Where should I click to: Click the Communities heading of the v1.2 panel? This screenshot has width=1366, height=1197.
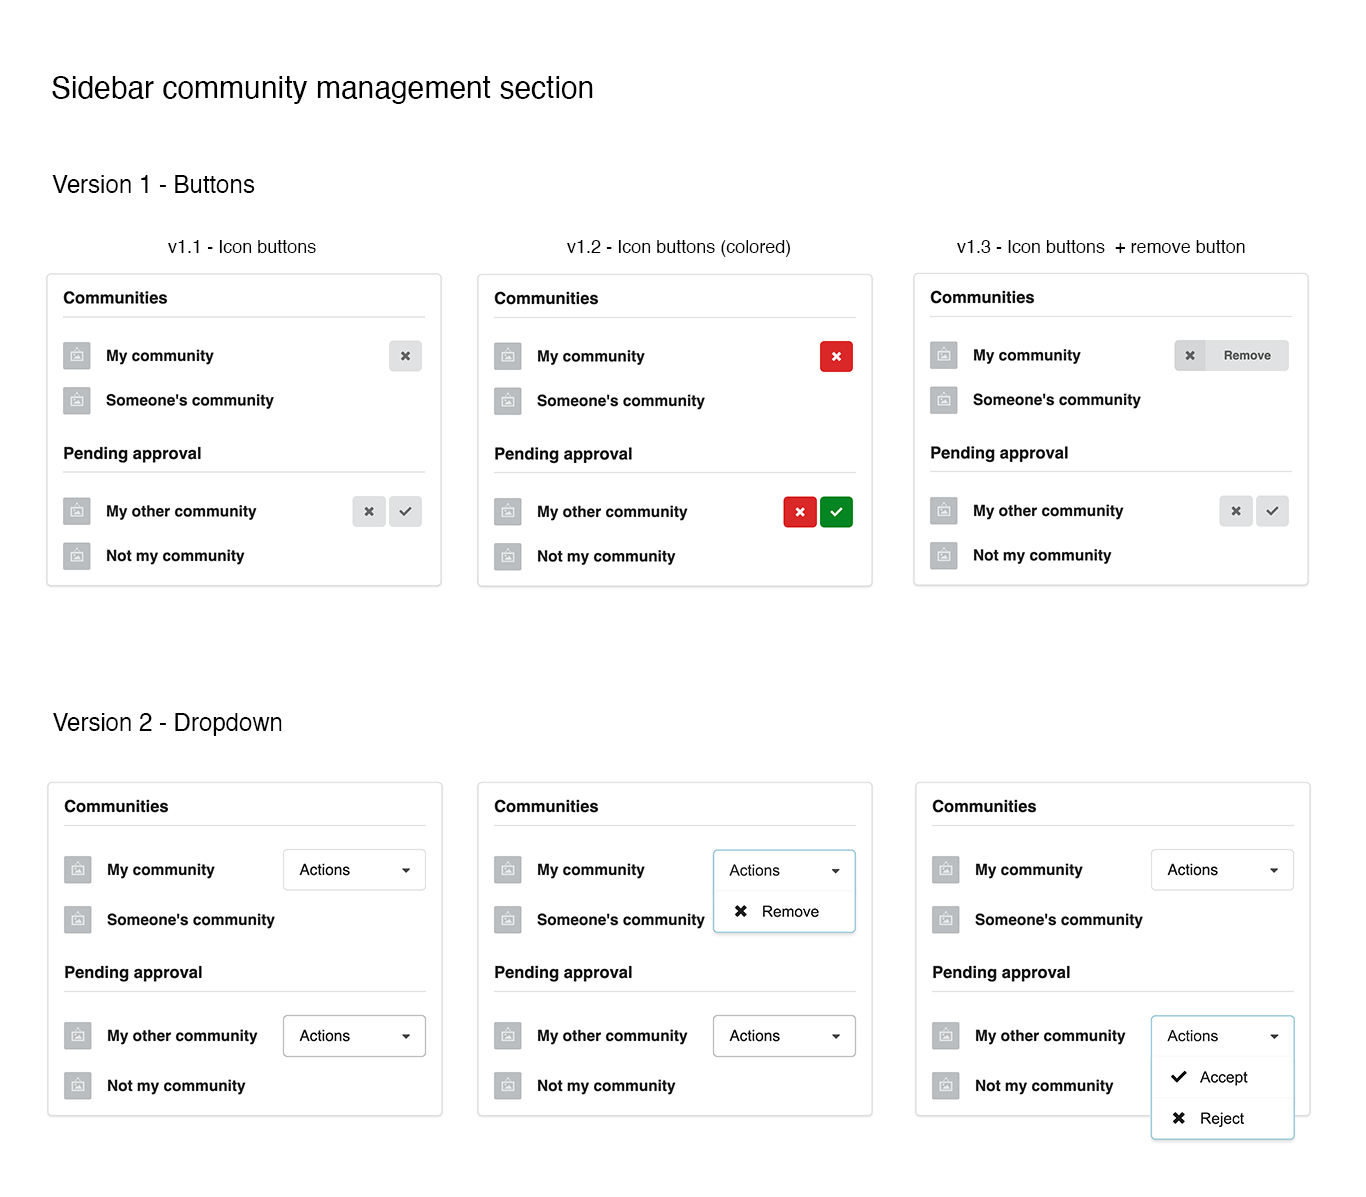(546, 298)
